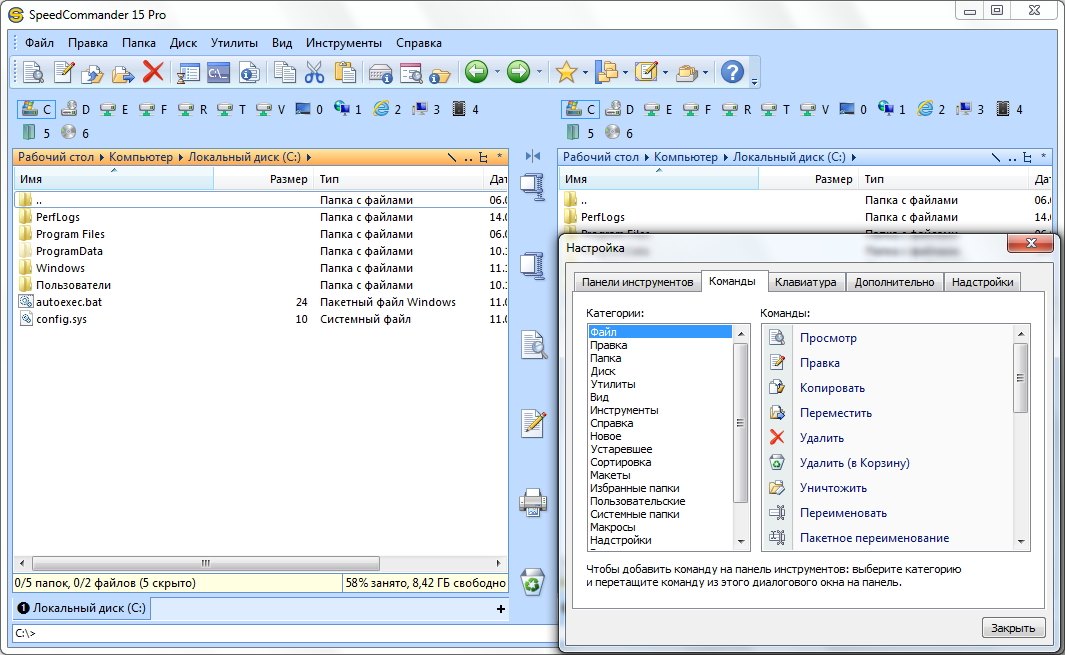Select drive D in left drive bar
The height and width of the screenshot is (655, 1065).
click(x=76, y=109)
